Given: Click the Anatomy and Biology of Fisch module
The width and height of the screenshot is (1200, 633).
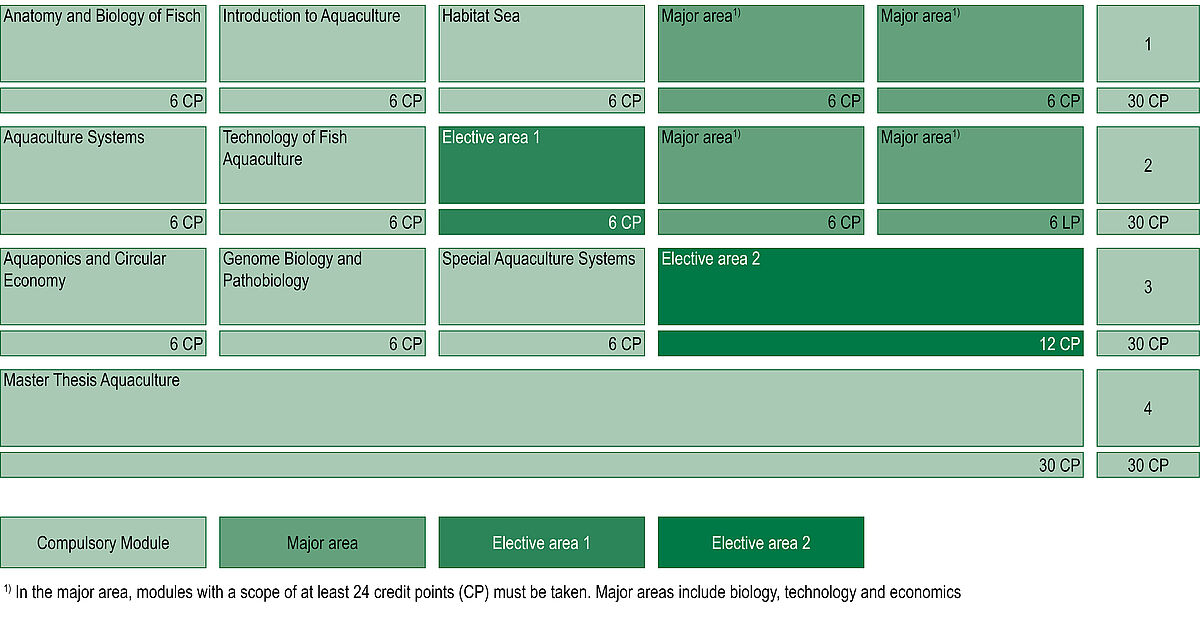Looking at the screenshot, I should pyautogui.click(x=103, y=44).
